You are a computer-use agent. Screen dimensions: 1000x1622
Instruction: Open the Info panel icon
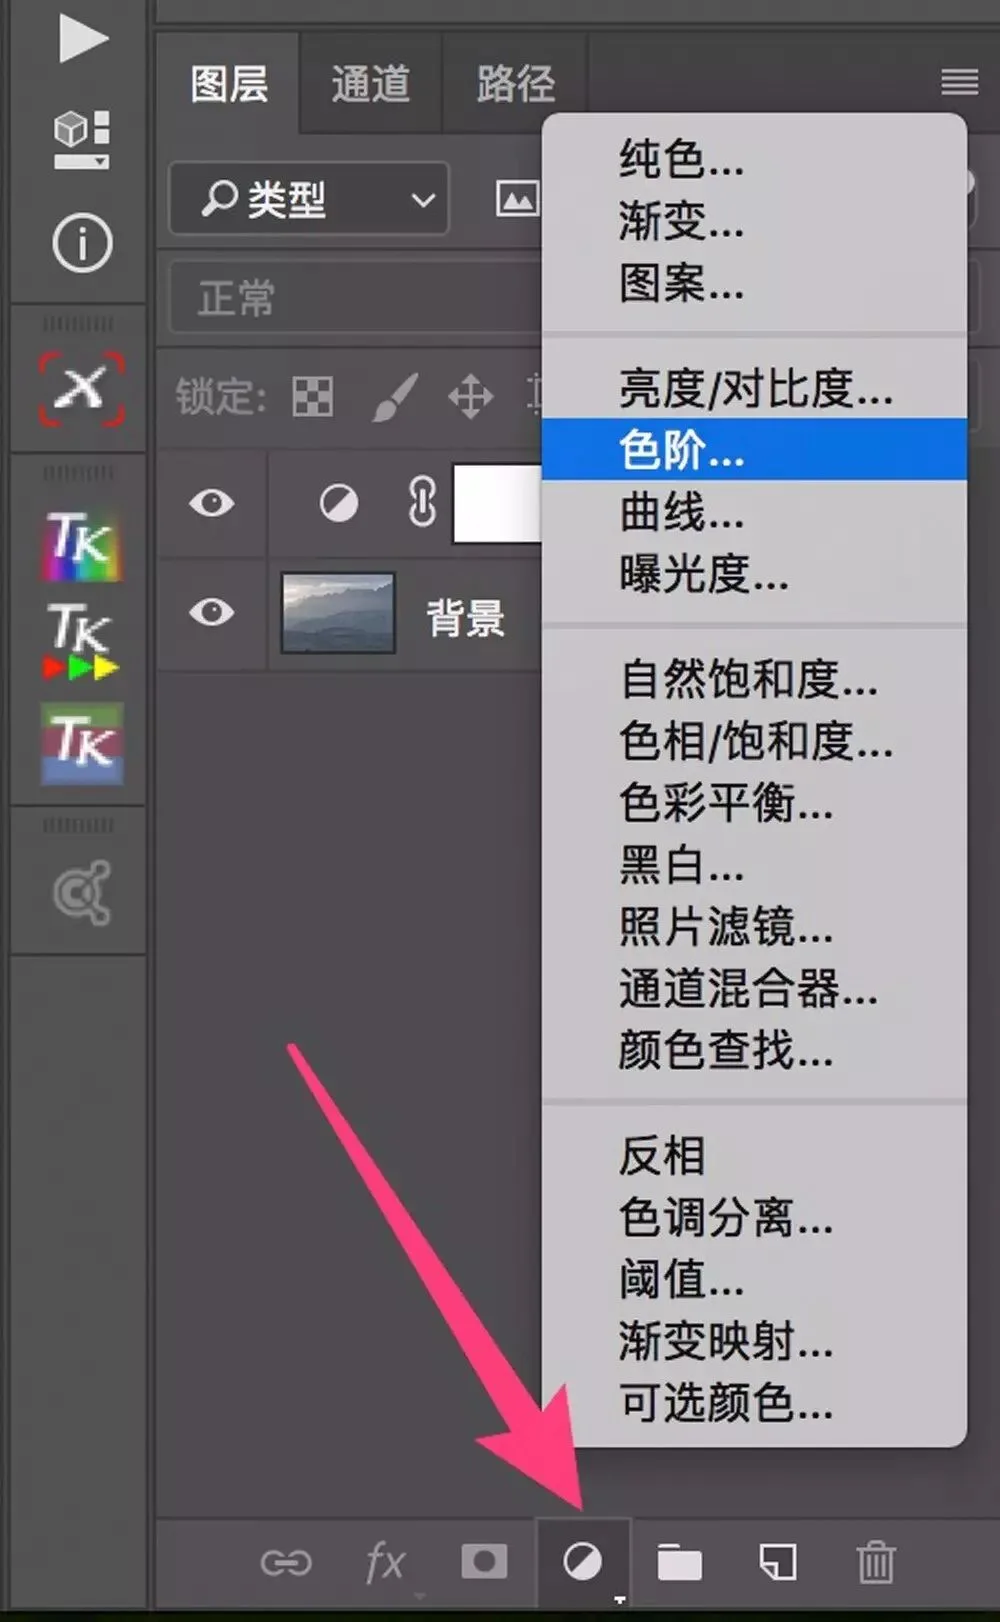click(82, 243)
